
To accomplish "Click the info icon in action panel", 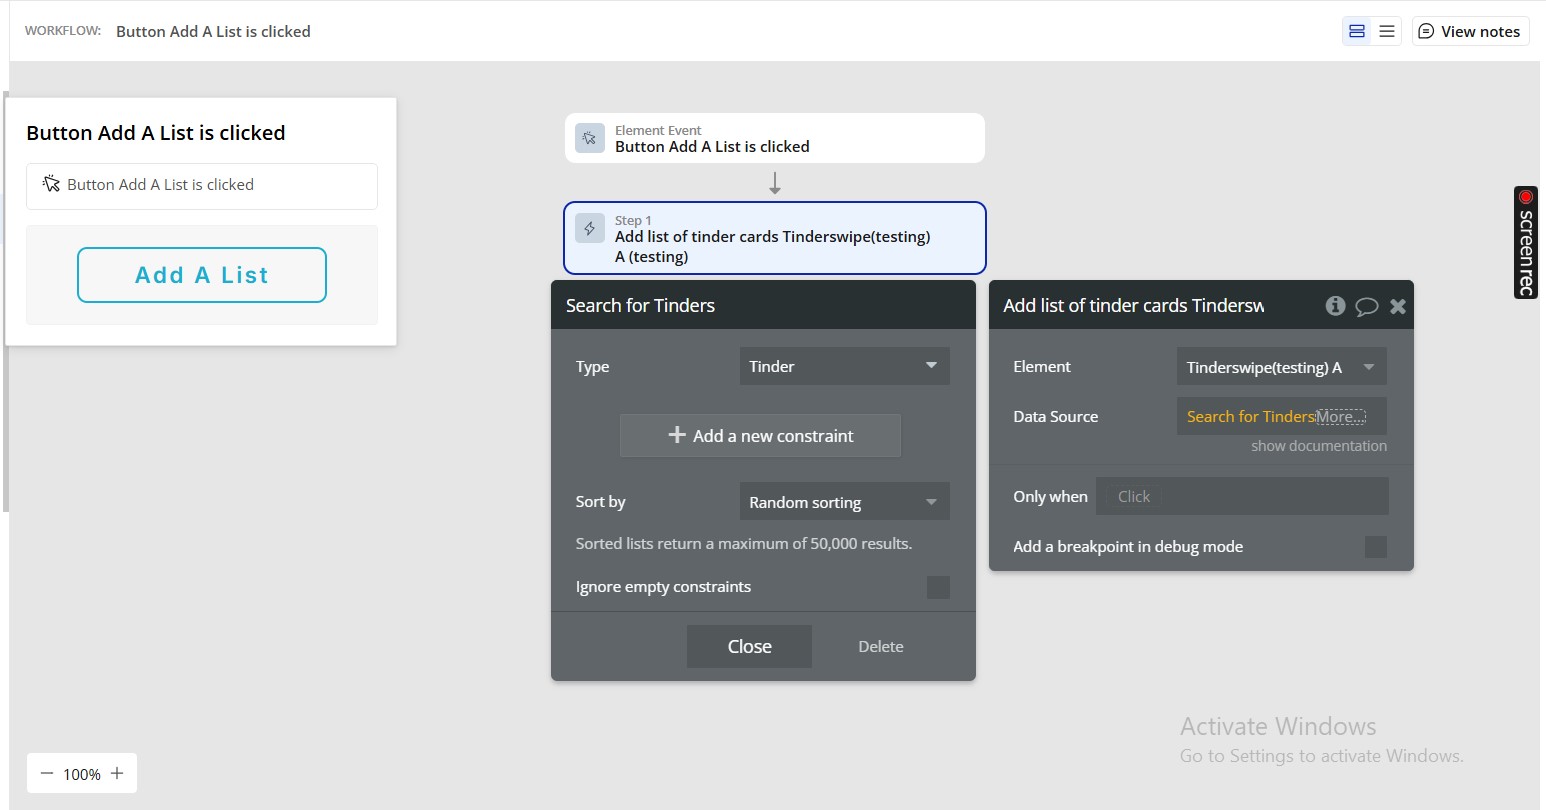I will point(1335,306).
